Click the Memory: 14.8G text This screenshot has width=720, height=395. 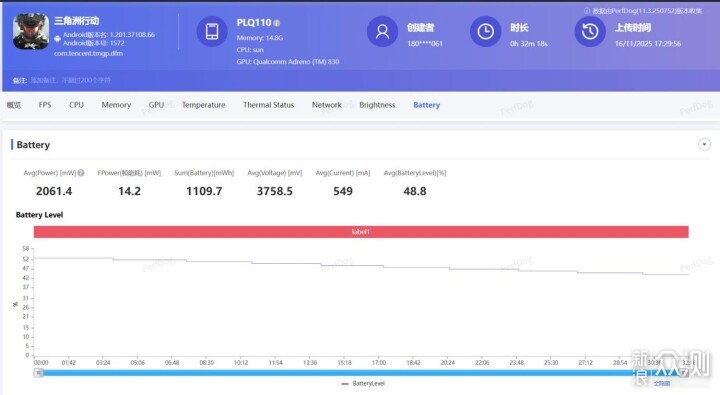[x=260, y=38]
